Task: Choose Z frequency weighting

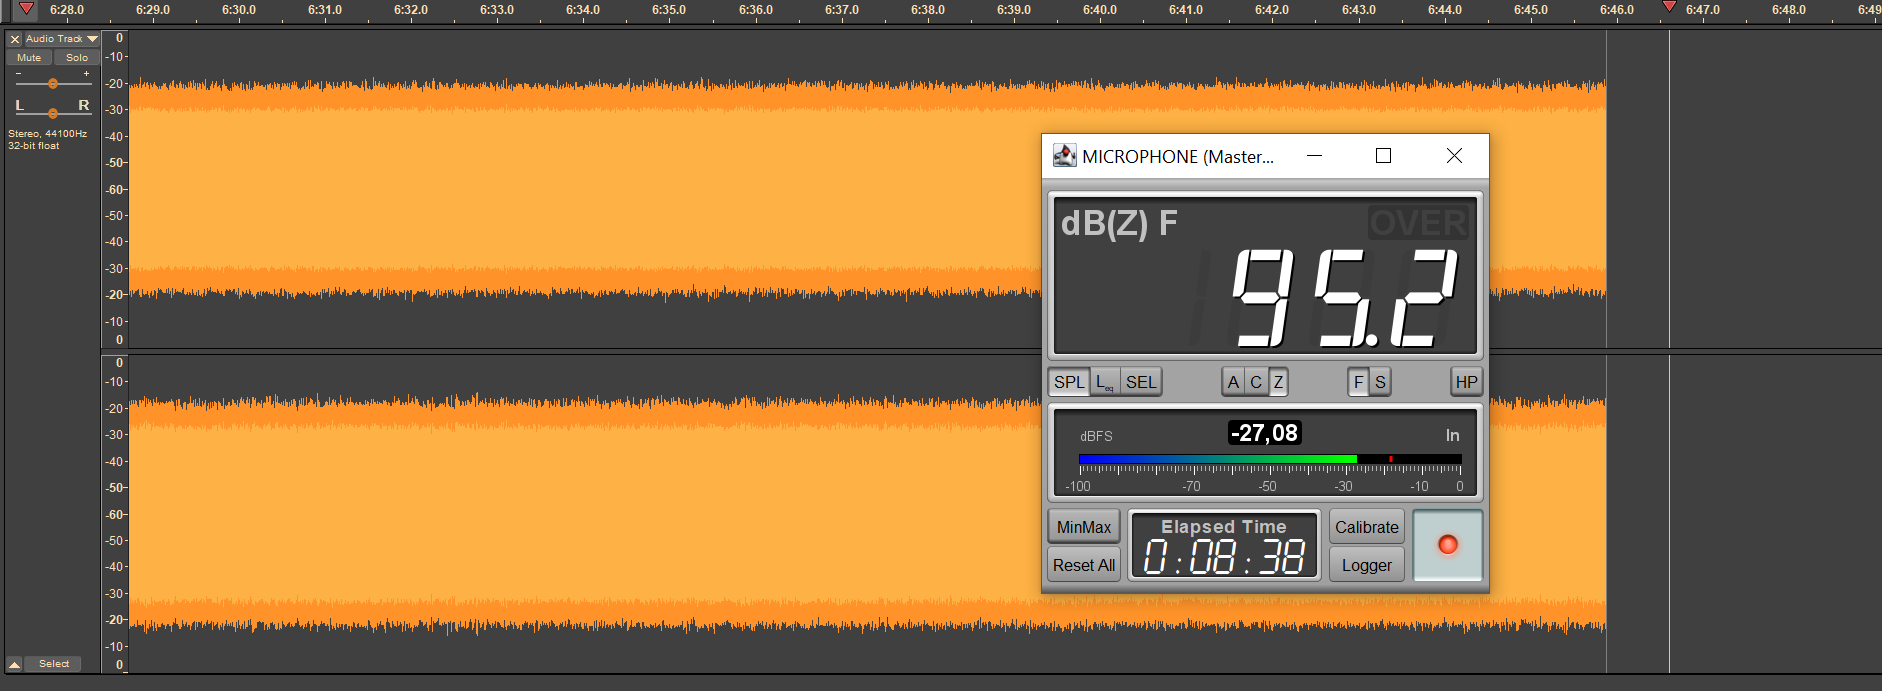Action: coord(1278,382)
